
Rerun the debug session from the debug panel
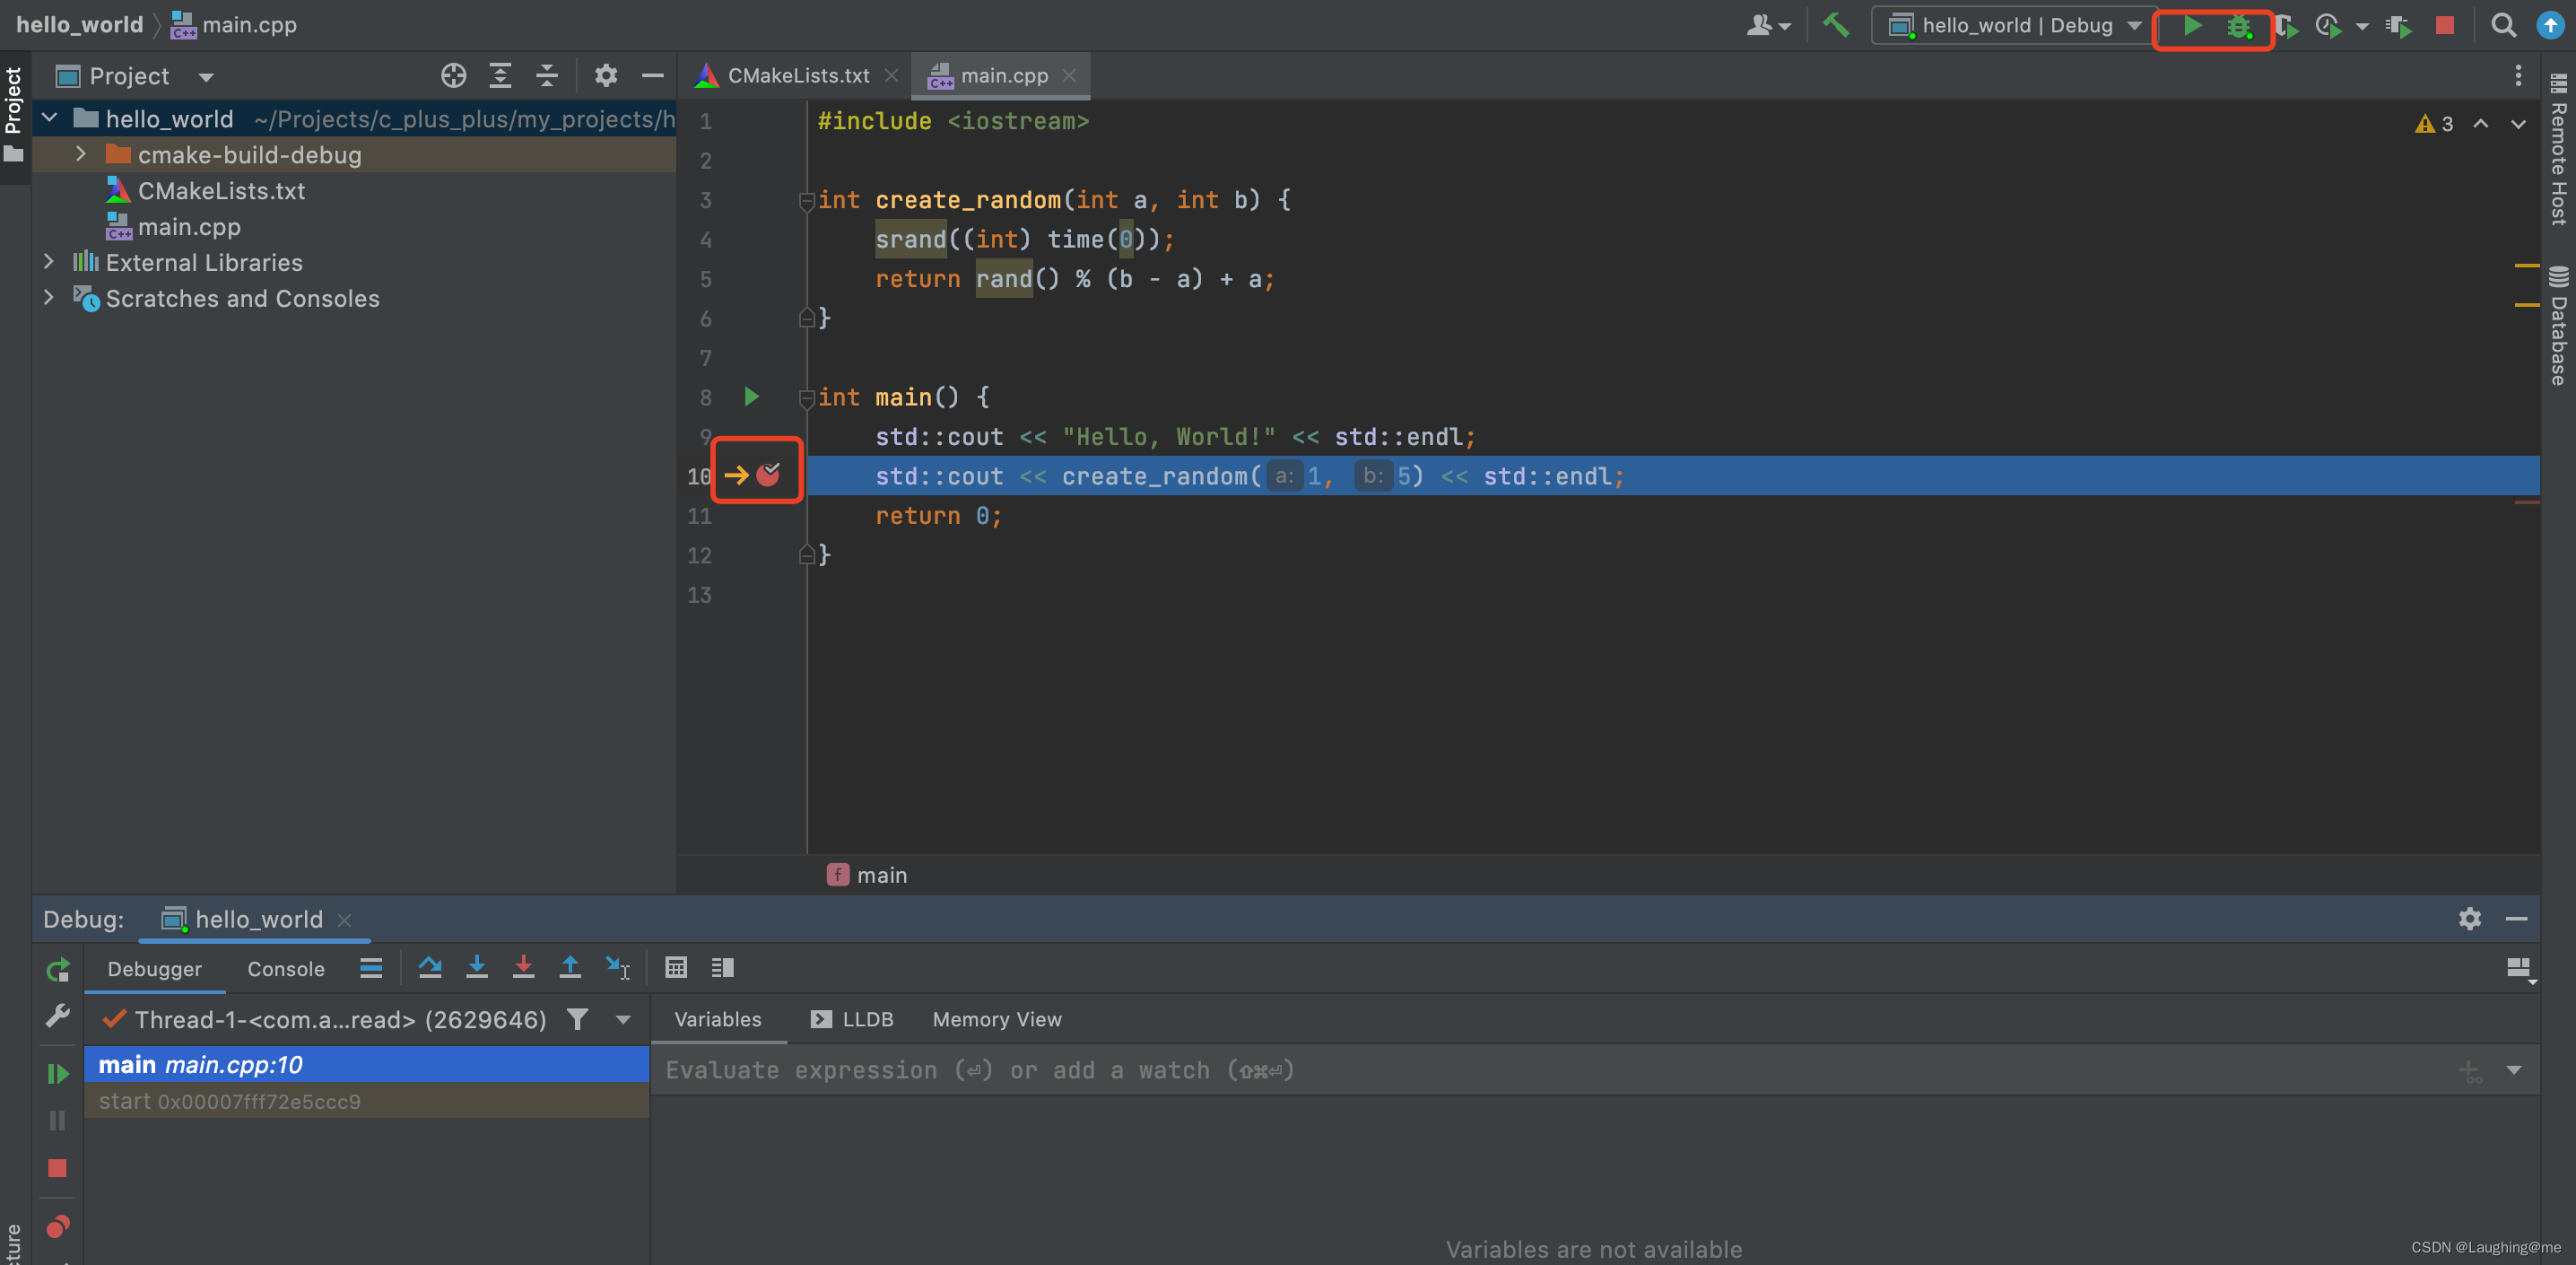(58, 968)
